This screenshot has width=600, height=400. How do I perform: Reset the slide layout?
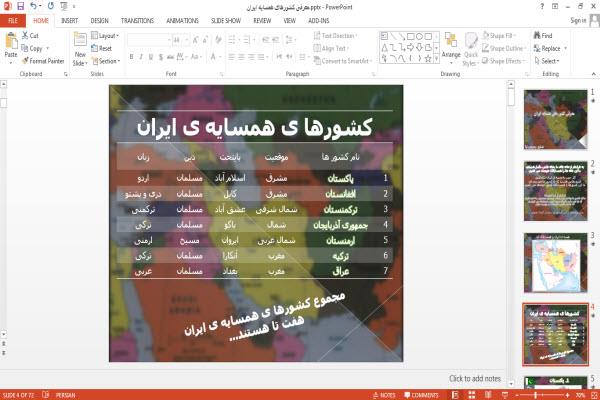coord(101,48)
